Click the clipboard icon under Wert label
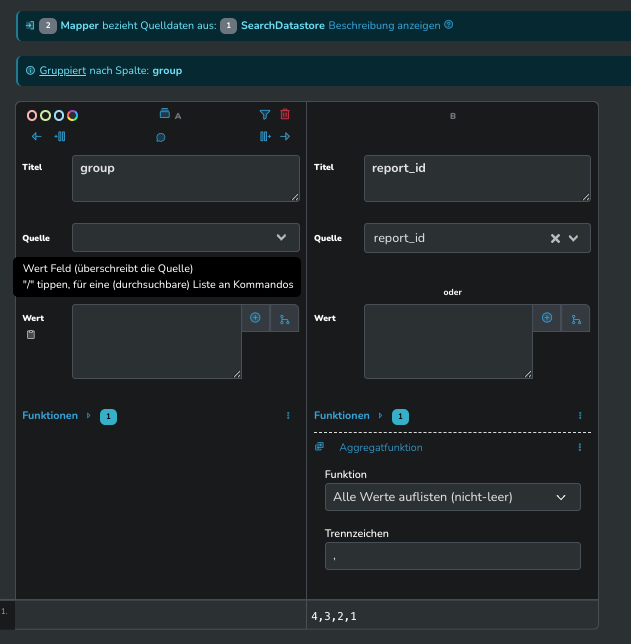 click(31, 335)
